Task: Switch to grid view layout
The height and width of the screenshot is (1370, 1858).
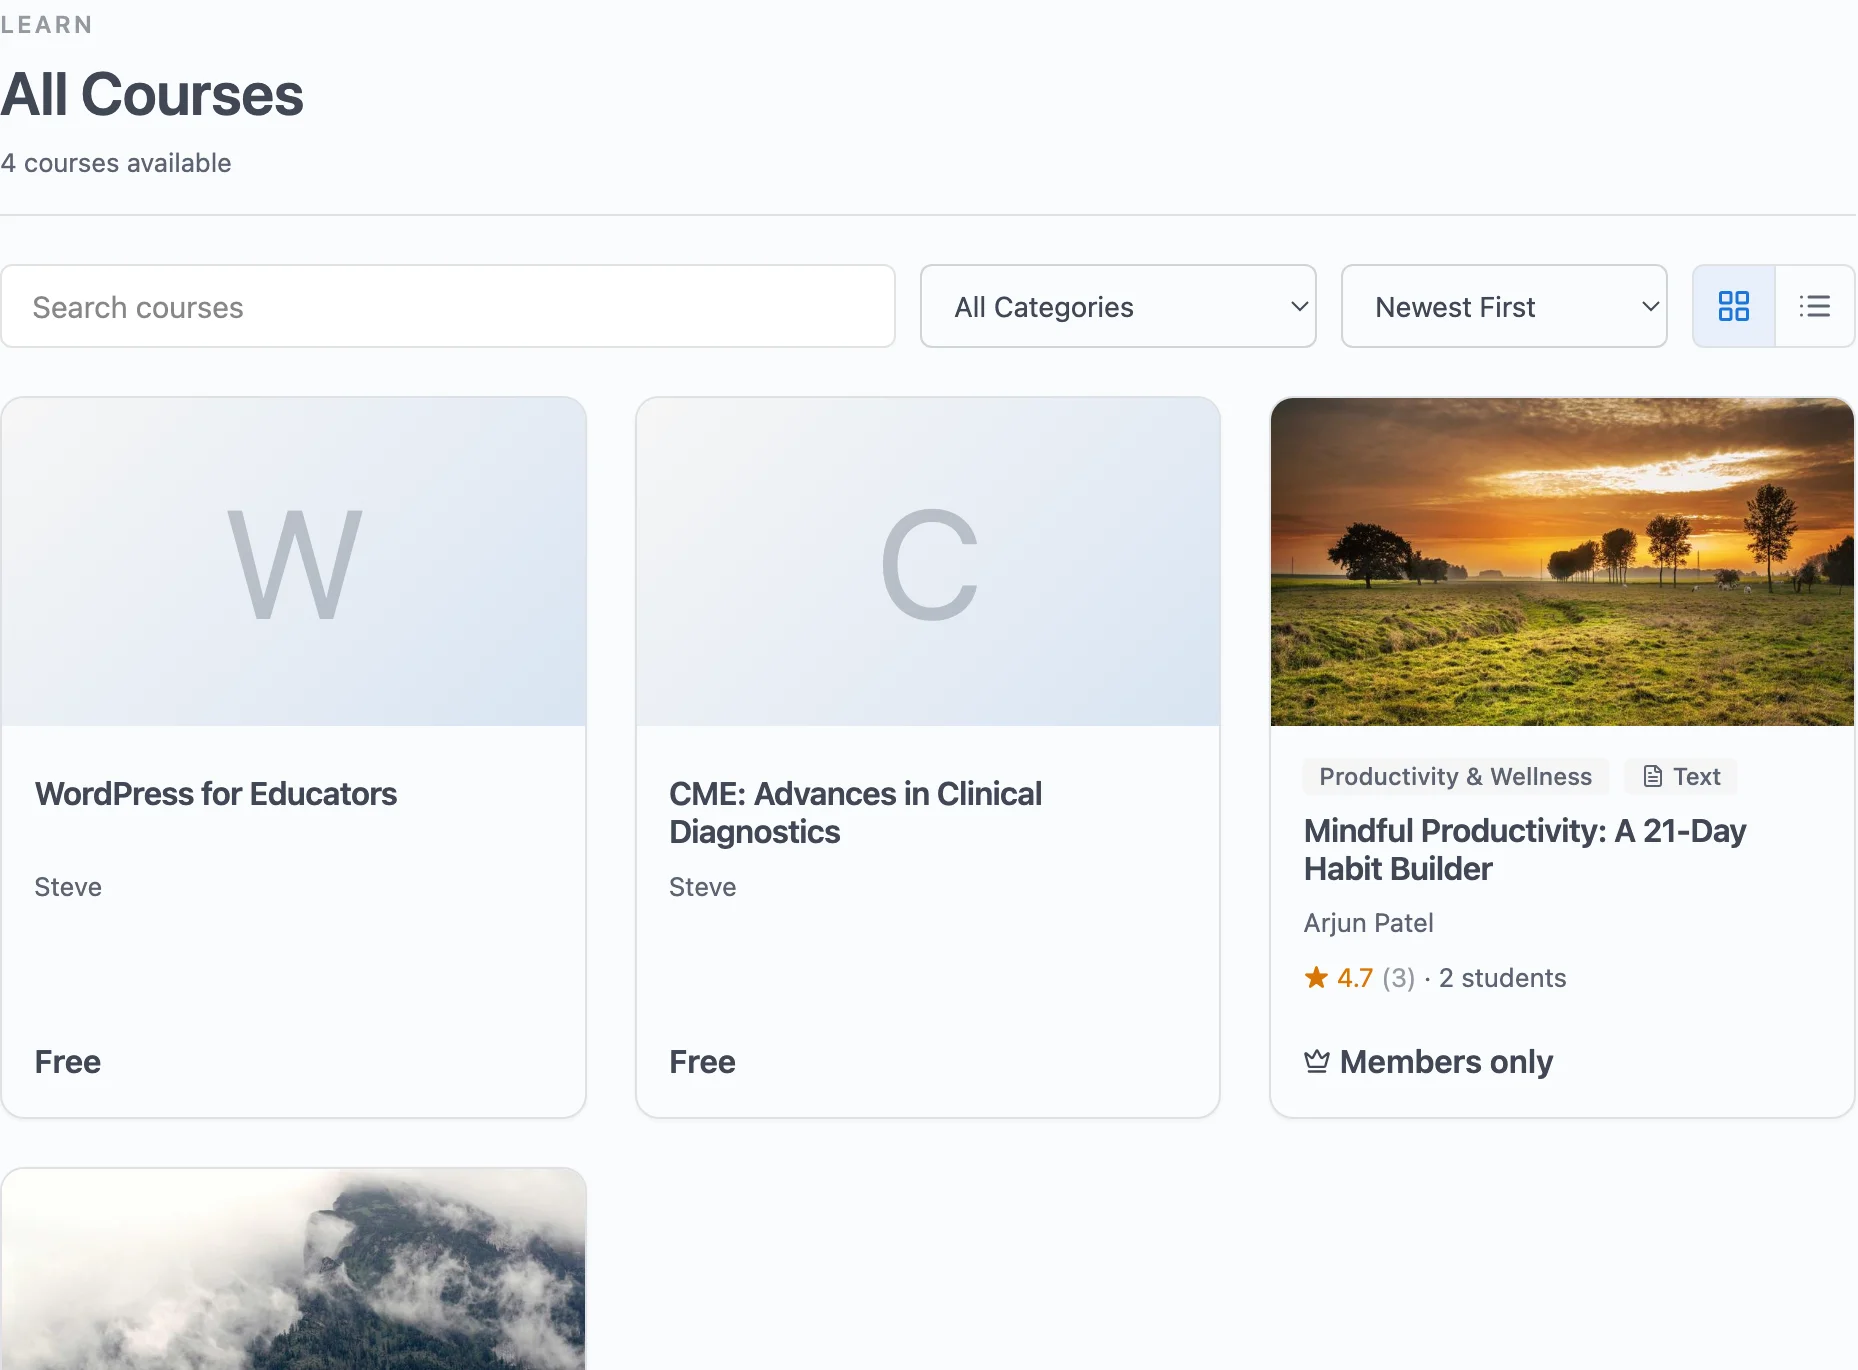Action: tap(1733, 306)
